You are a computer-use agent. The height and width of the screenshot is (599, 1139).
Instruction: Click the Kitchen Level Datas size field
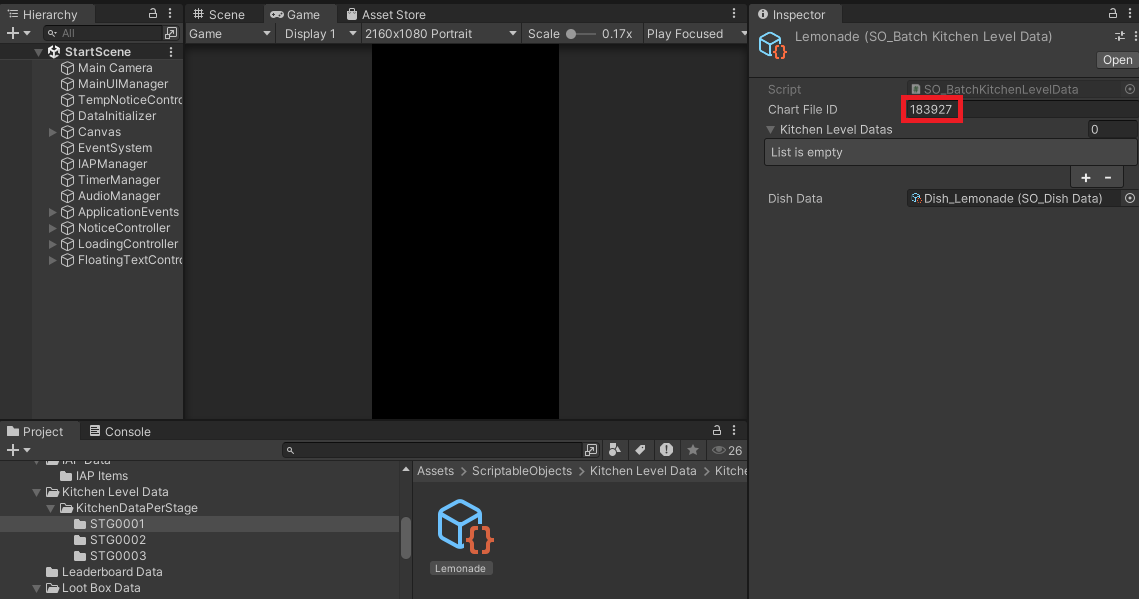tap(1111, 130)
